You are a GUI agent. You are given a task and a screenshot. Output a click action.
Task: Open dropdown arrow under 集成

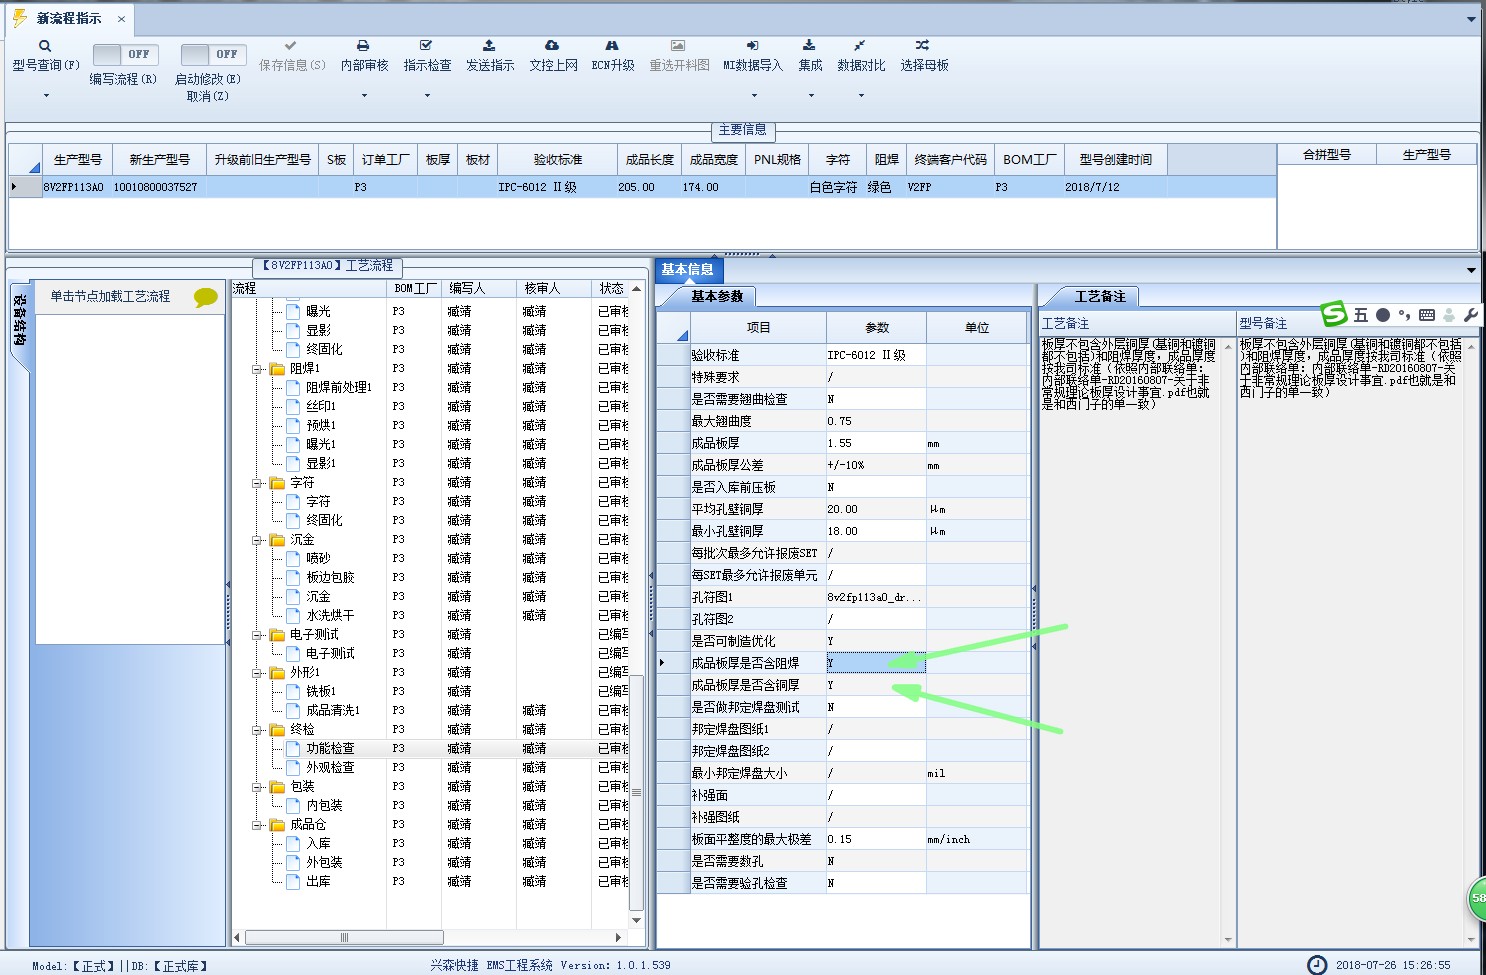[x=811, y=96]
